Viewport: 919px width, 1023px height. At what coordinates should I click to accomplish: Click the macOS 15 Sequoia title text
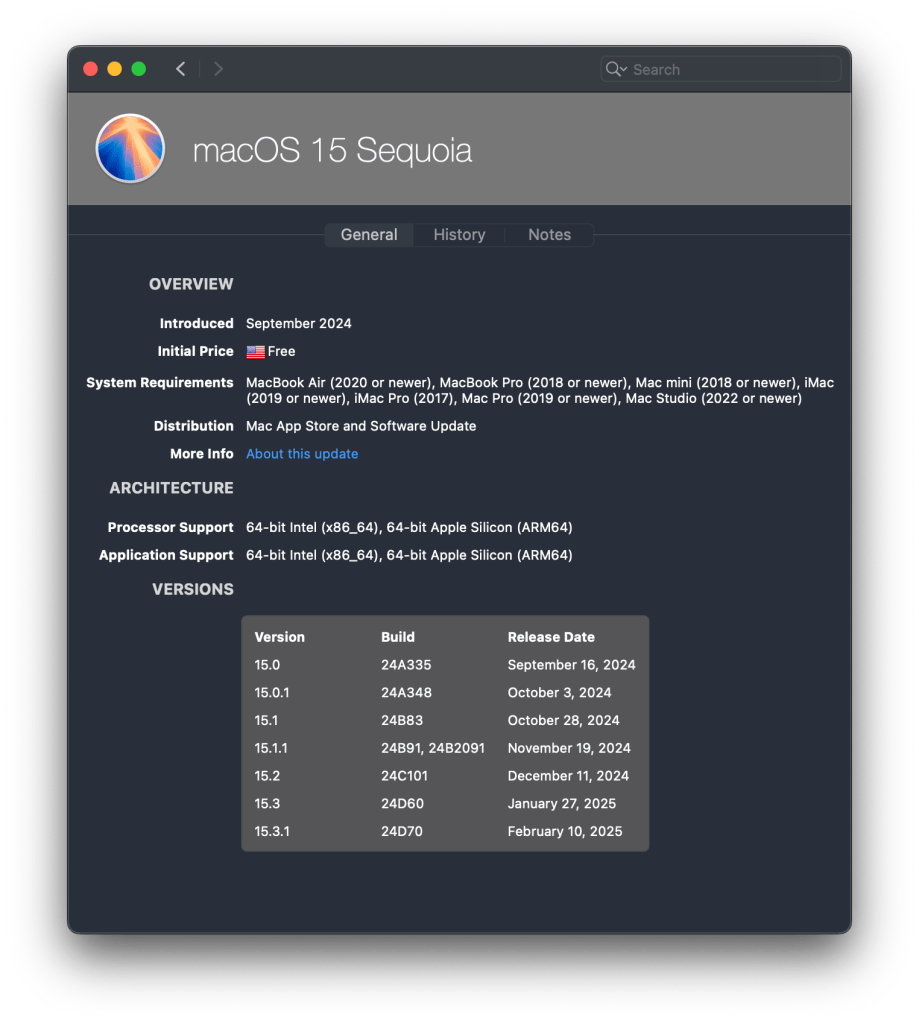(x=332, y=151)
